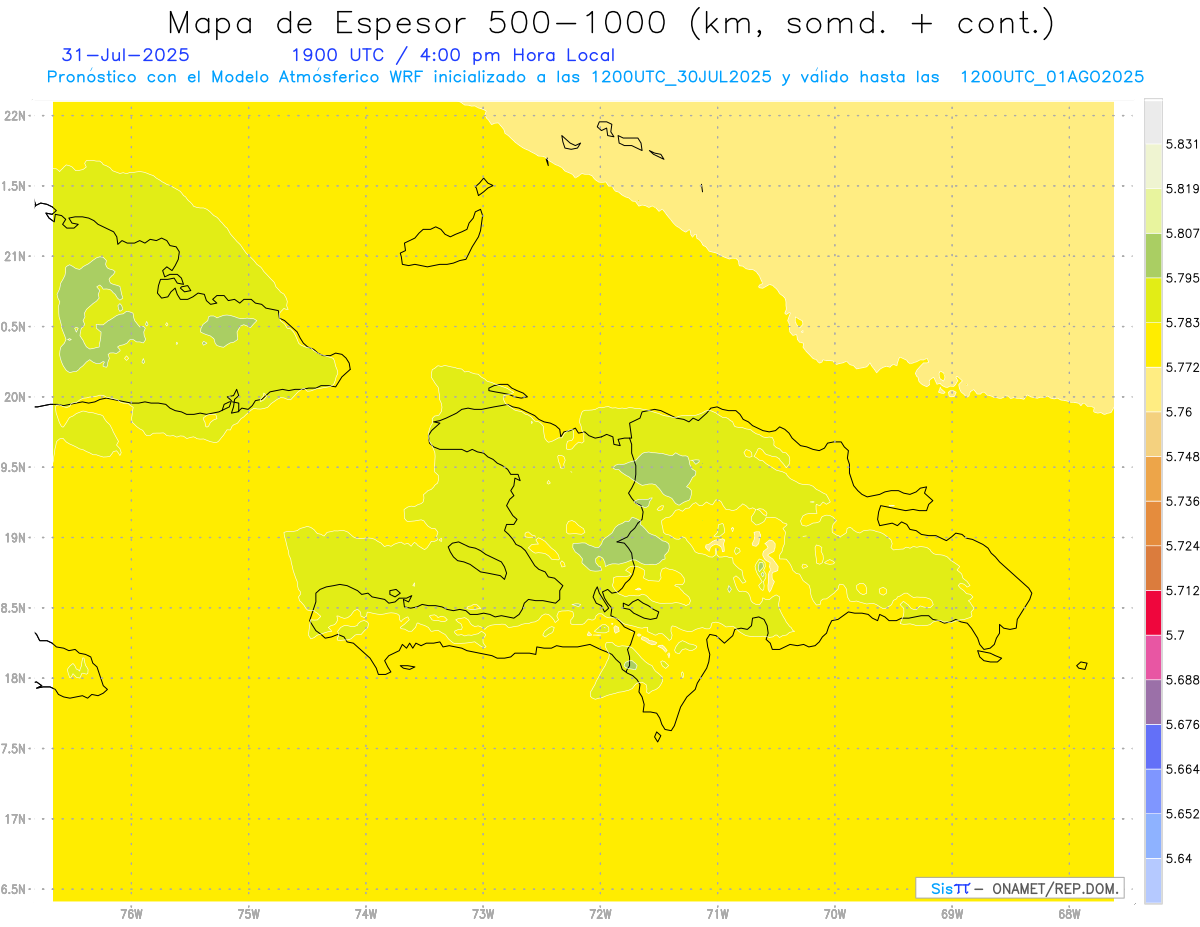This screenshot has height=927, width=1200.
Task: Click the blue 'Sis' logo text in the credit box
Action: point(941,888)
